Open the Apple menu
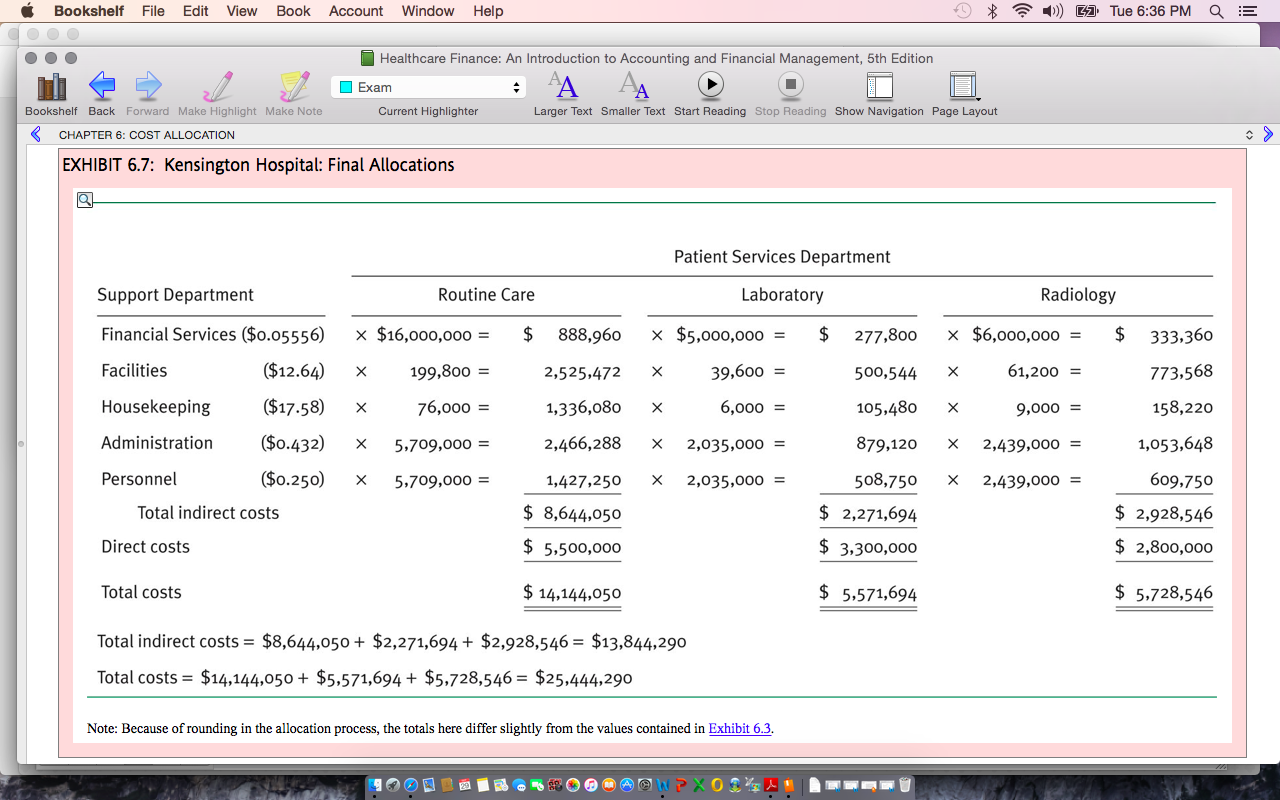The width and height of the screenshot is (1280, 800). click(x=27, y=11)
